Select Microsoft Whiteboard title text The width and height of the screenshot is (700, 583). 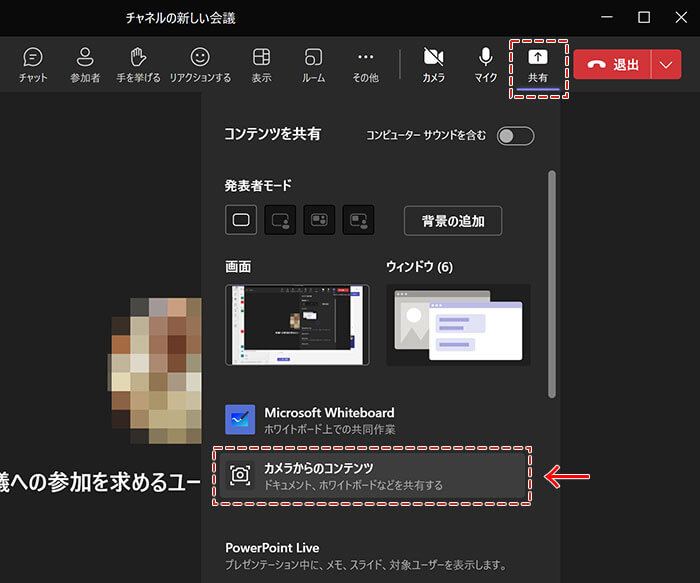coord(329,412)
